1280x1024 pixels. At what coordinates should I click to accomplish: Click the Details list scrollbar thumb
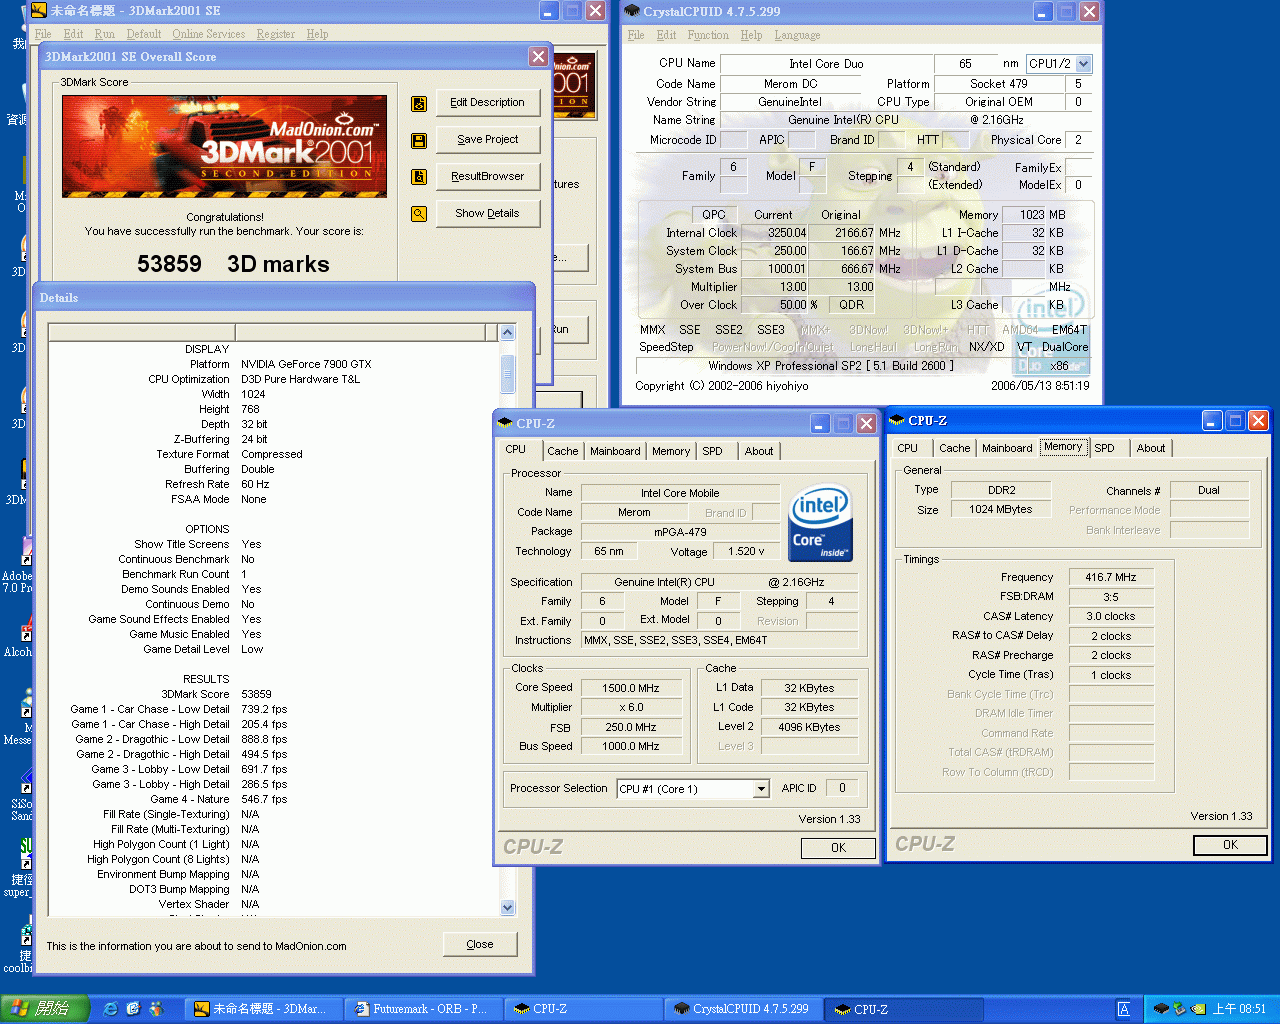[507, 373]
